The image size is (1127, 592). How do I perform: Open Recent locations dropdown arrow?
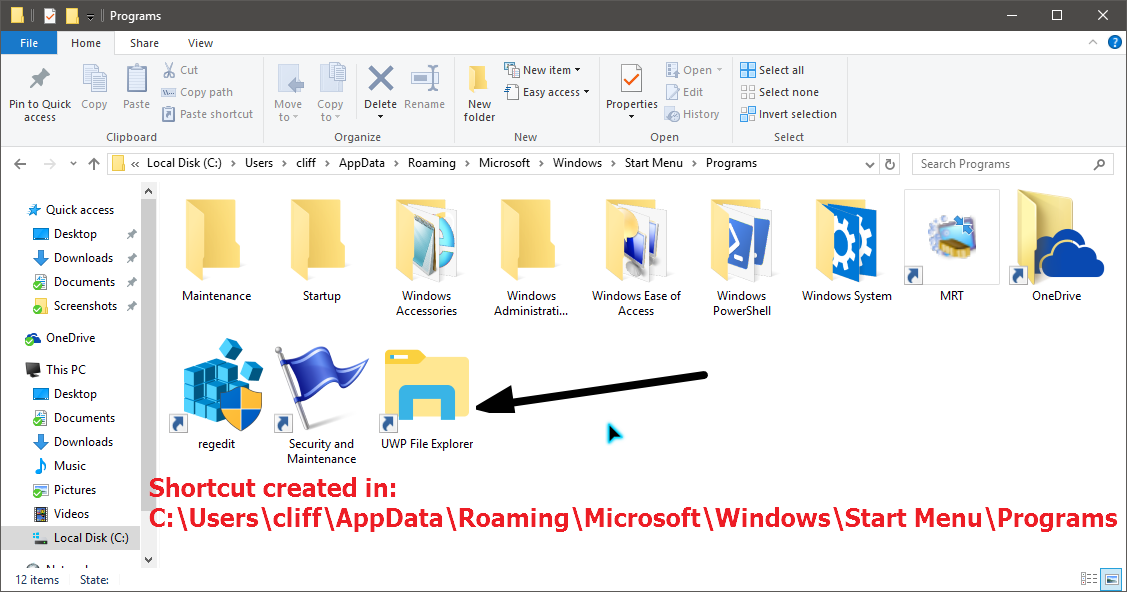tap(73, 164)
